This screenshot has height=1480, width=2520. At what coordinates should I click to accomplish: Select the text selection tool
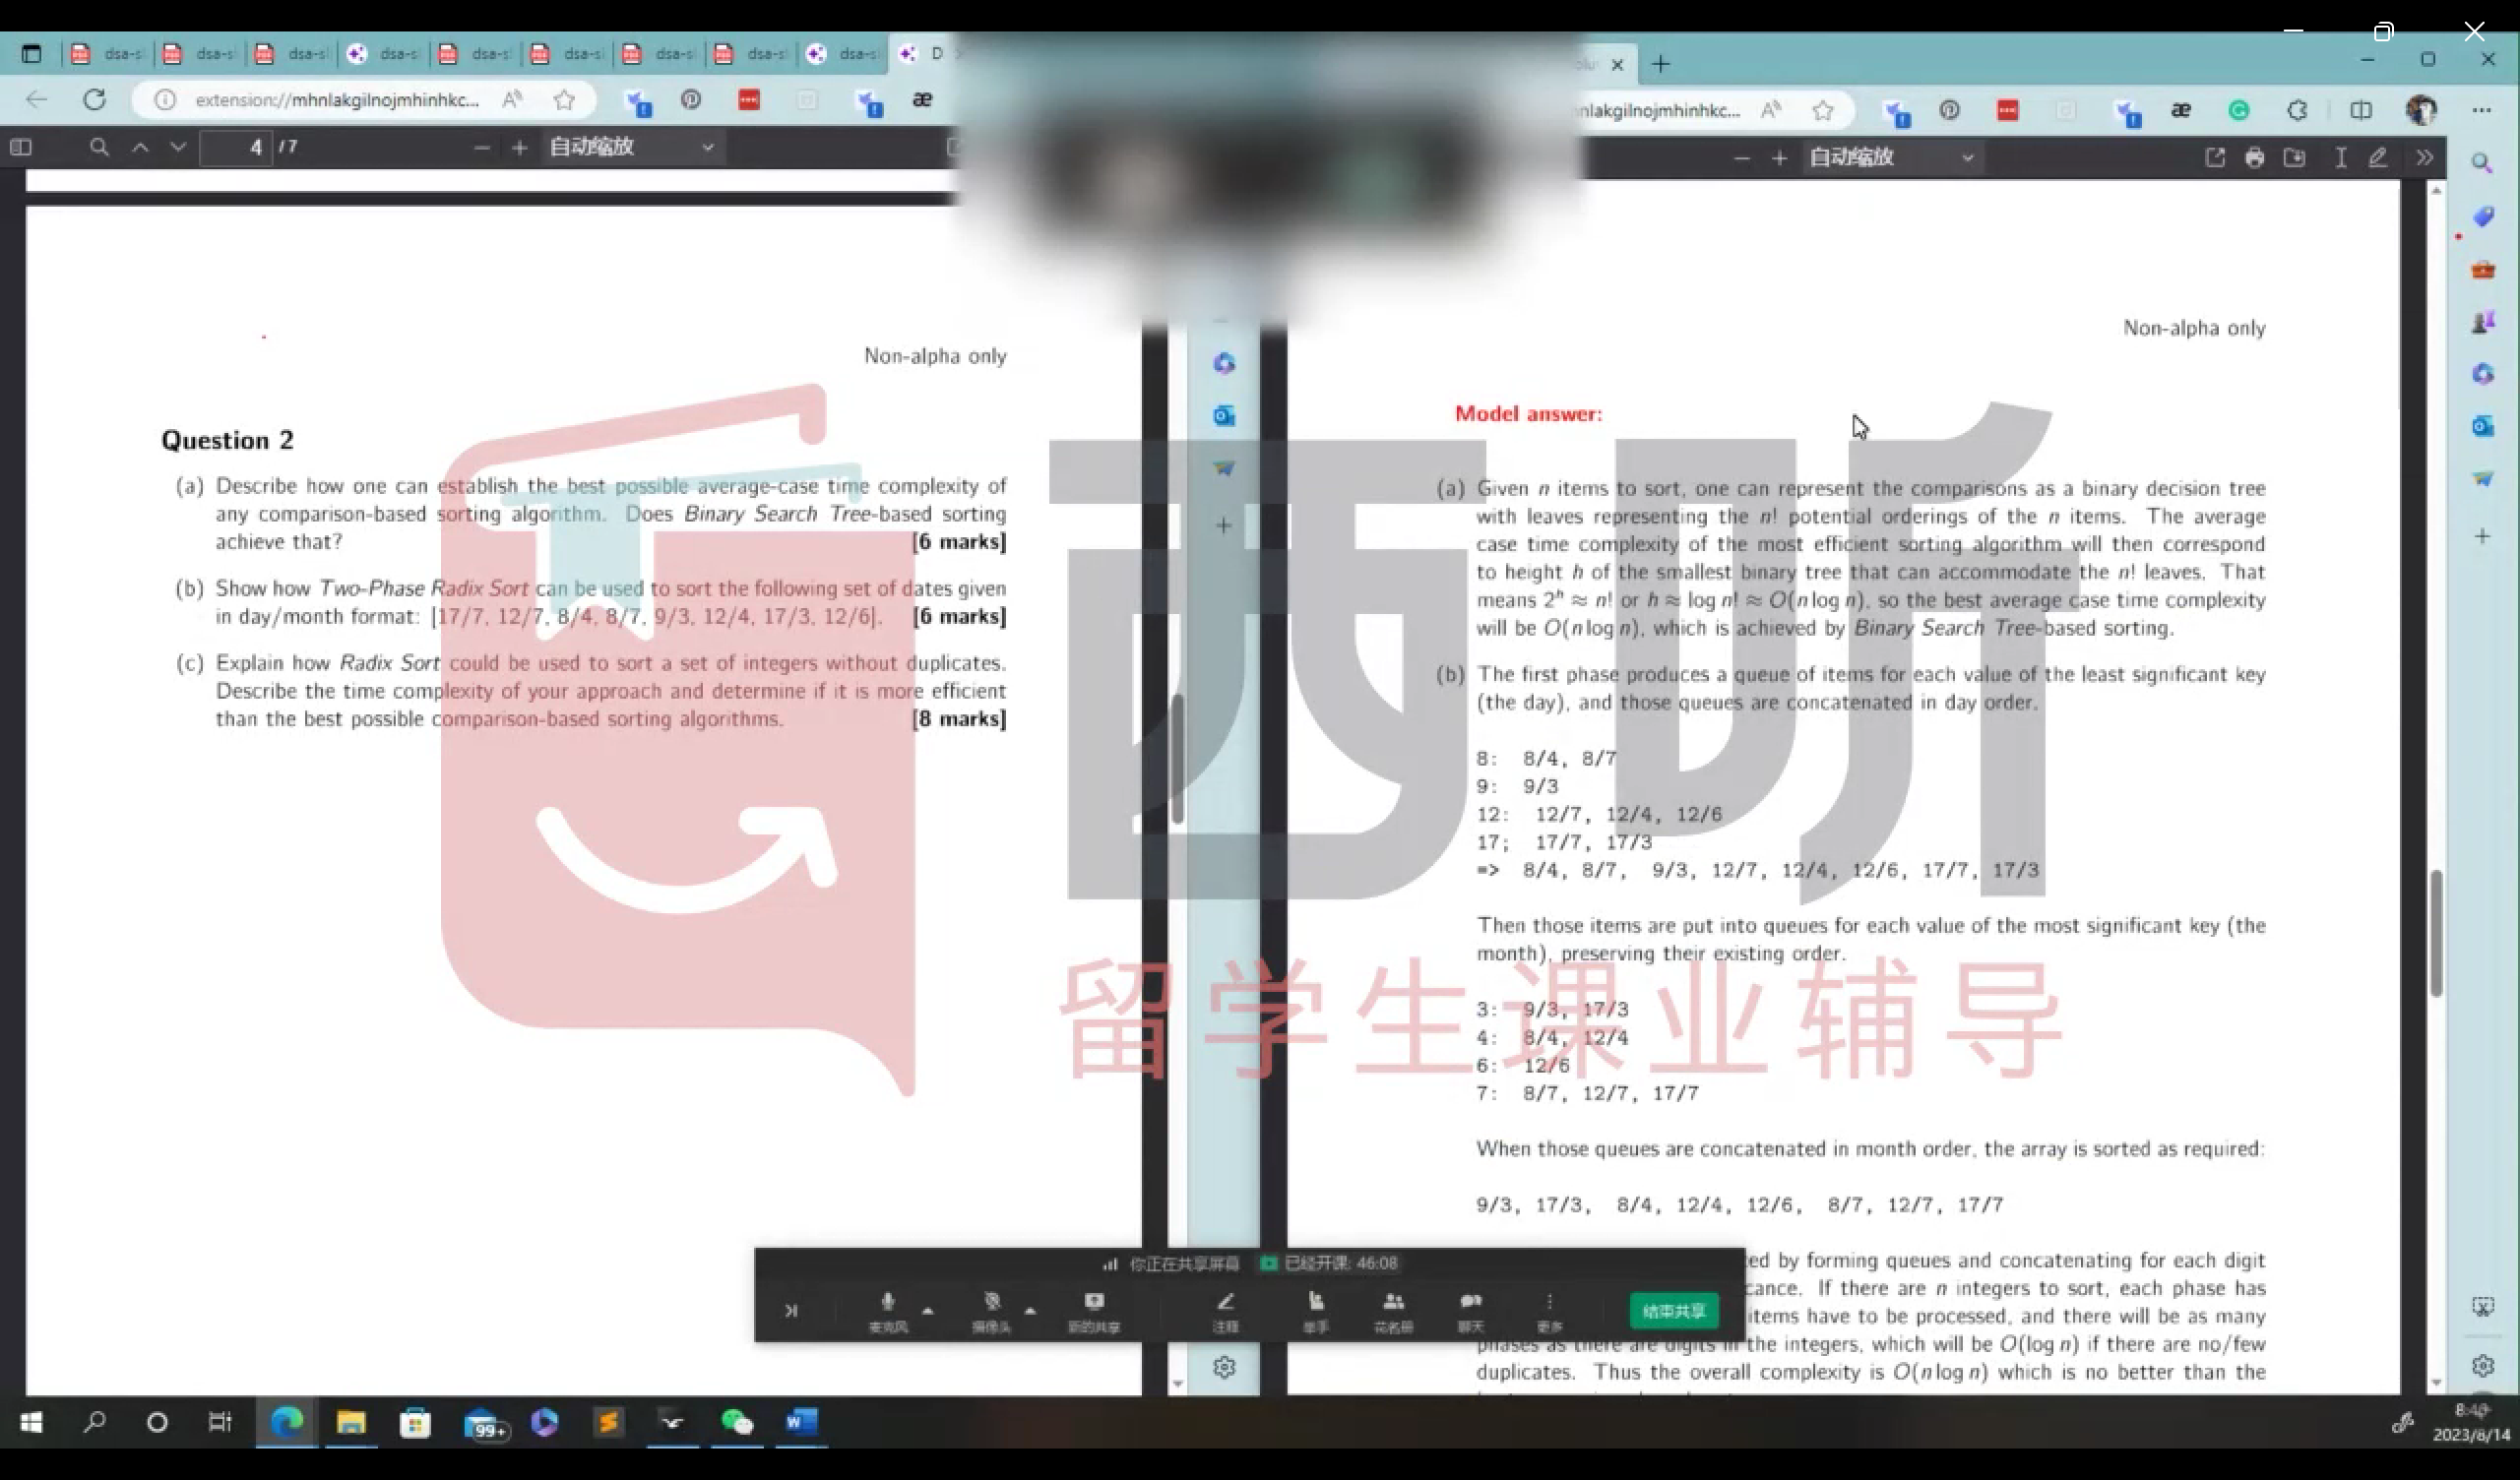(2341, 158)
